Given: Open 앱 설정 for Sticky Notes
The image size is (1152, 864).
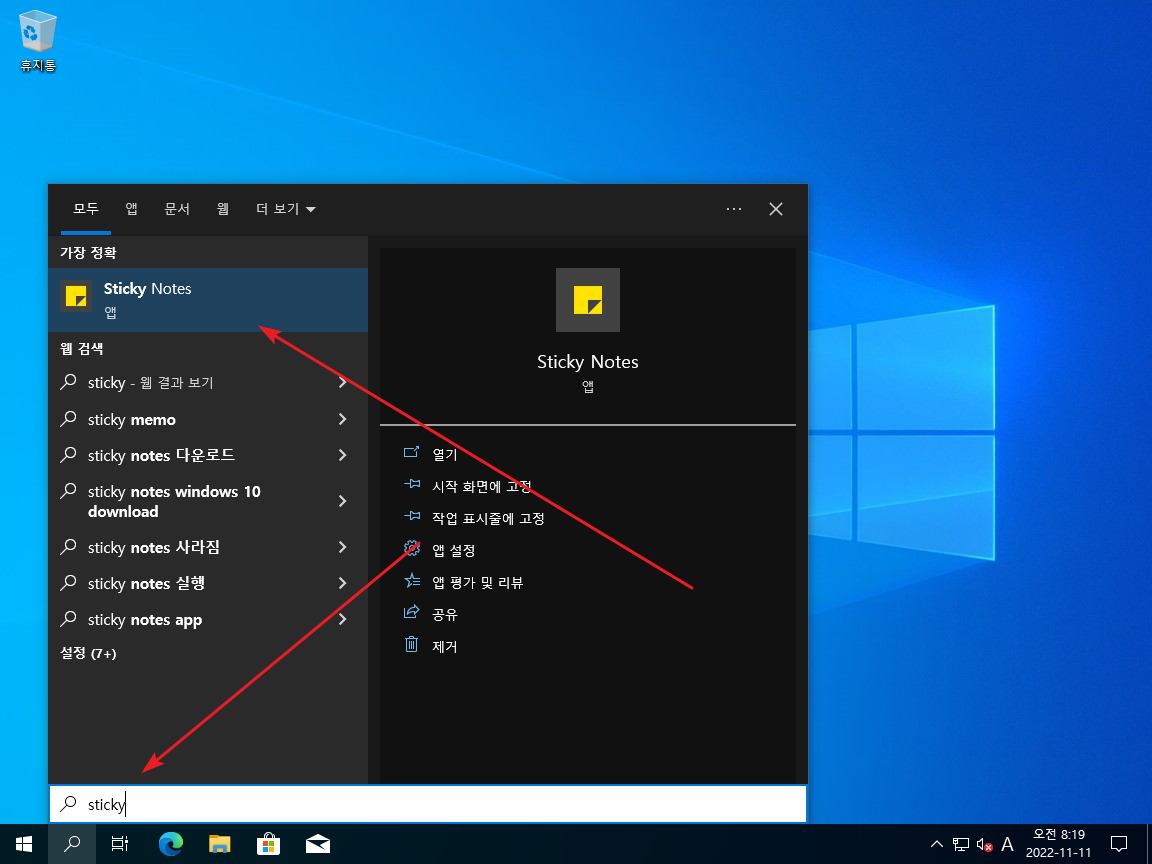Looking at the screenshot, I should (x=454, y=550).
